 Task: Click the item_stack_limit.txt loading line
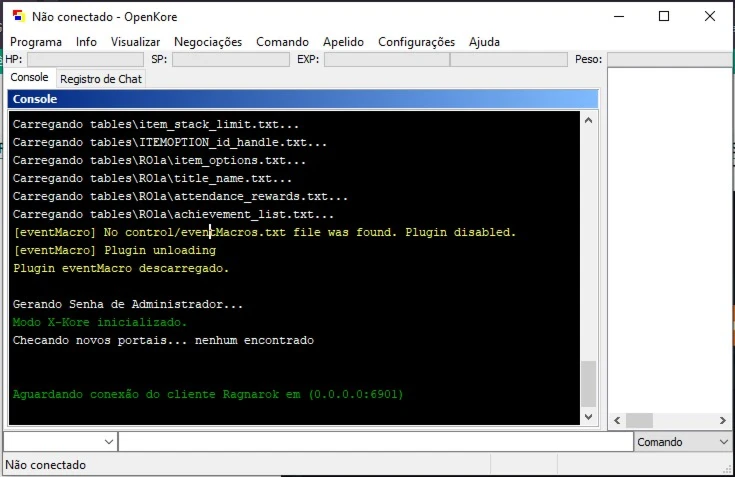pos(156,125)
